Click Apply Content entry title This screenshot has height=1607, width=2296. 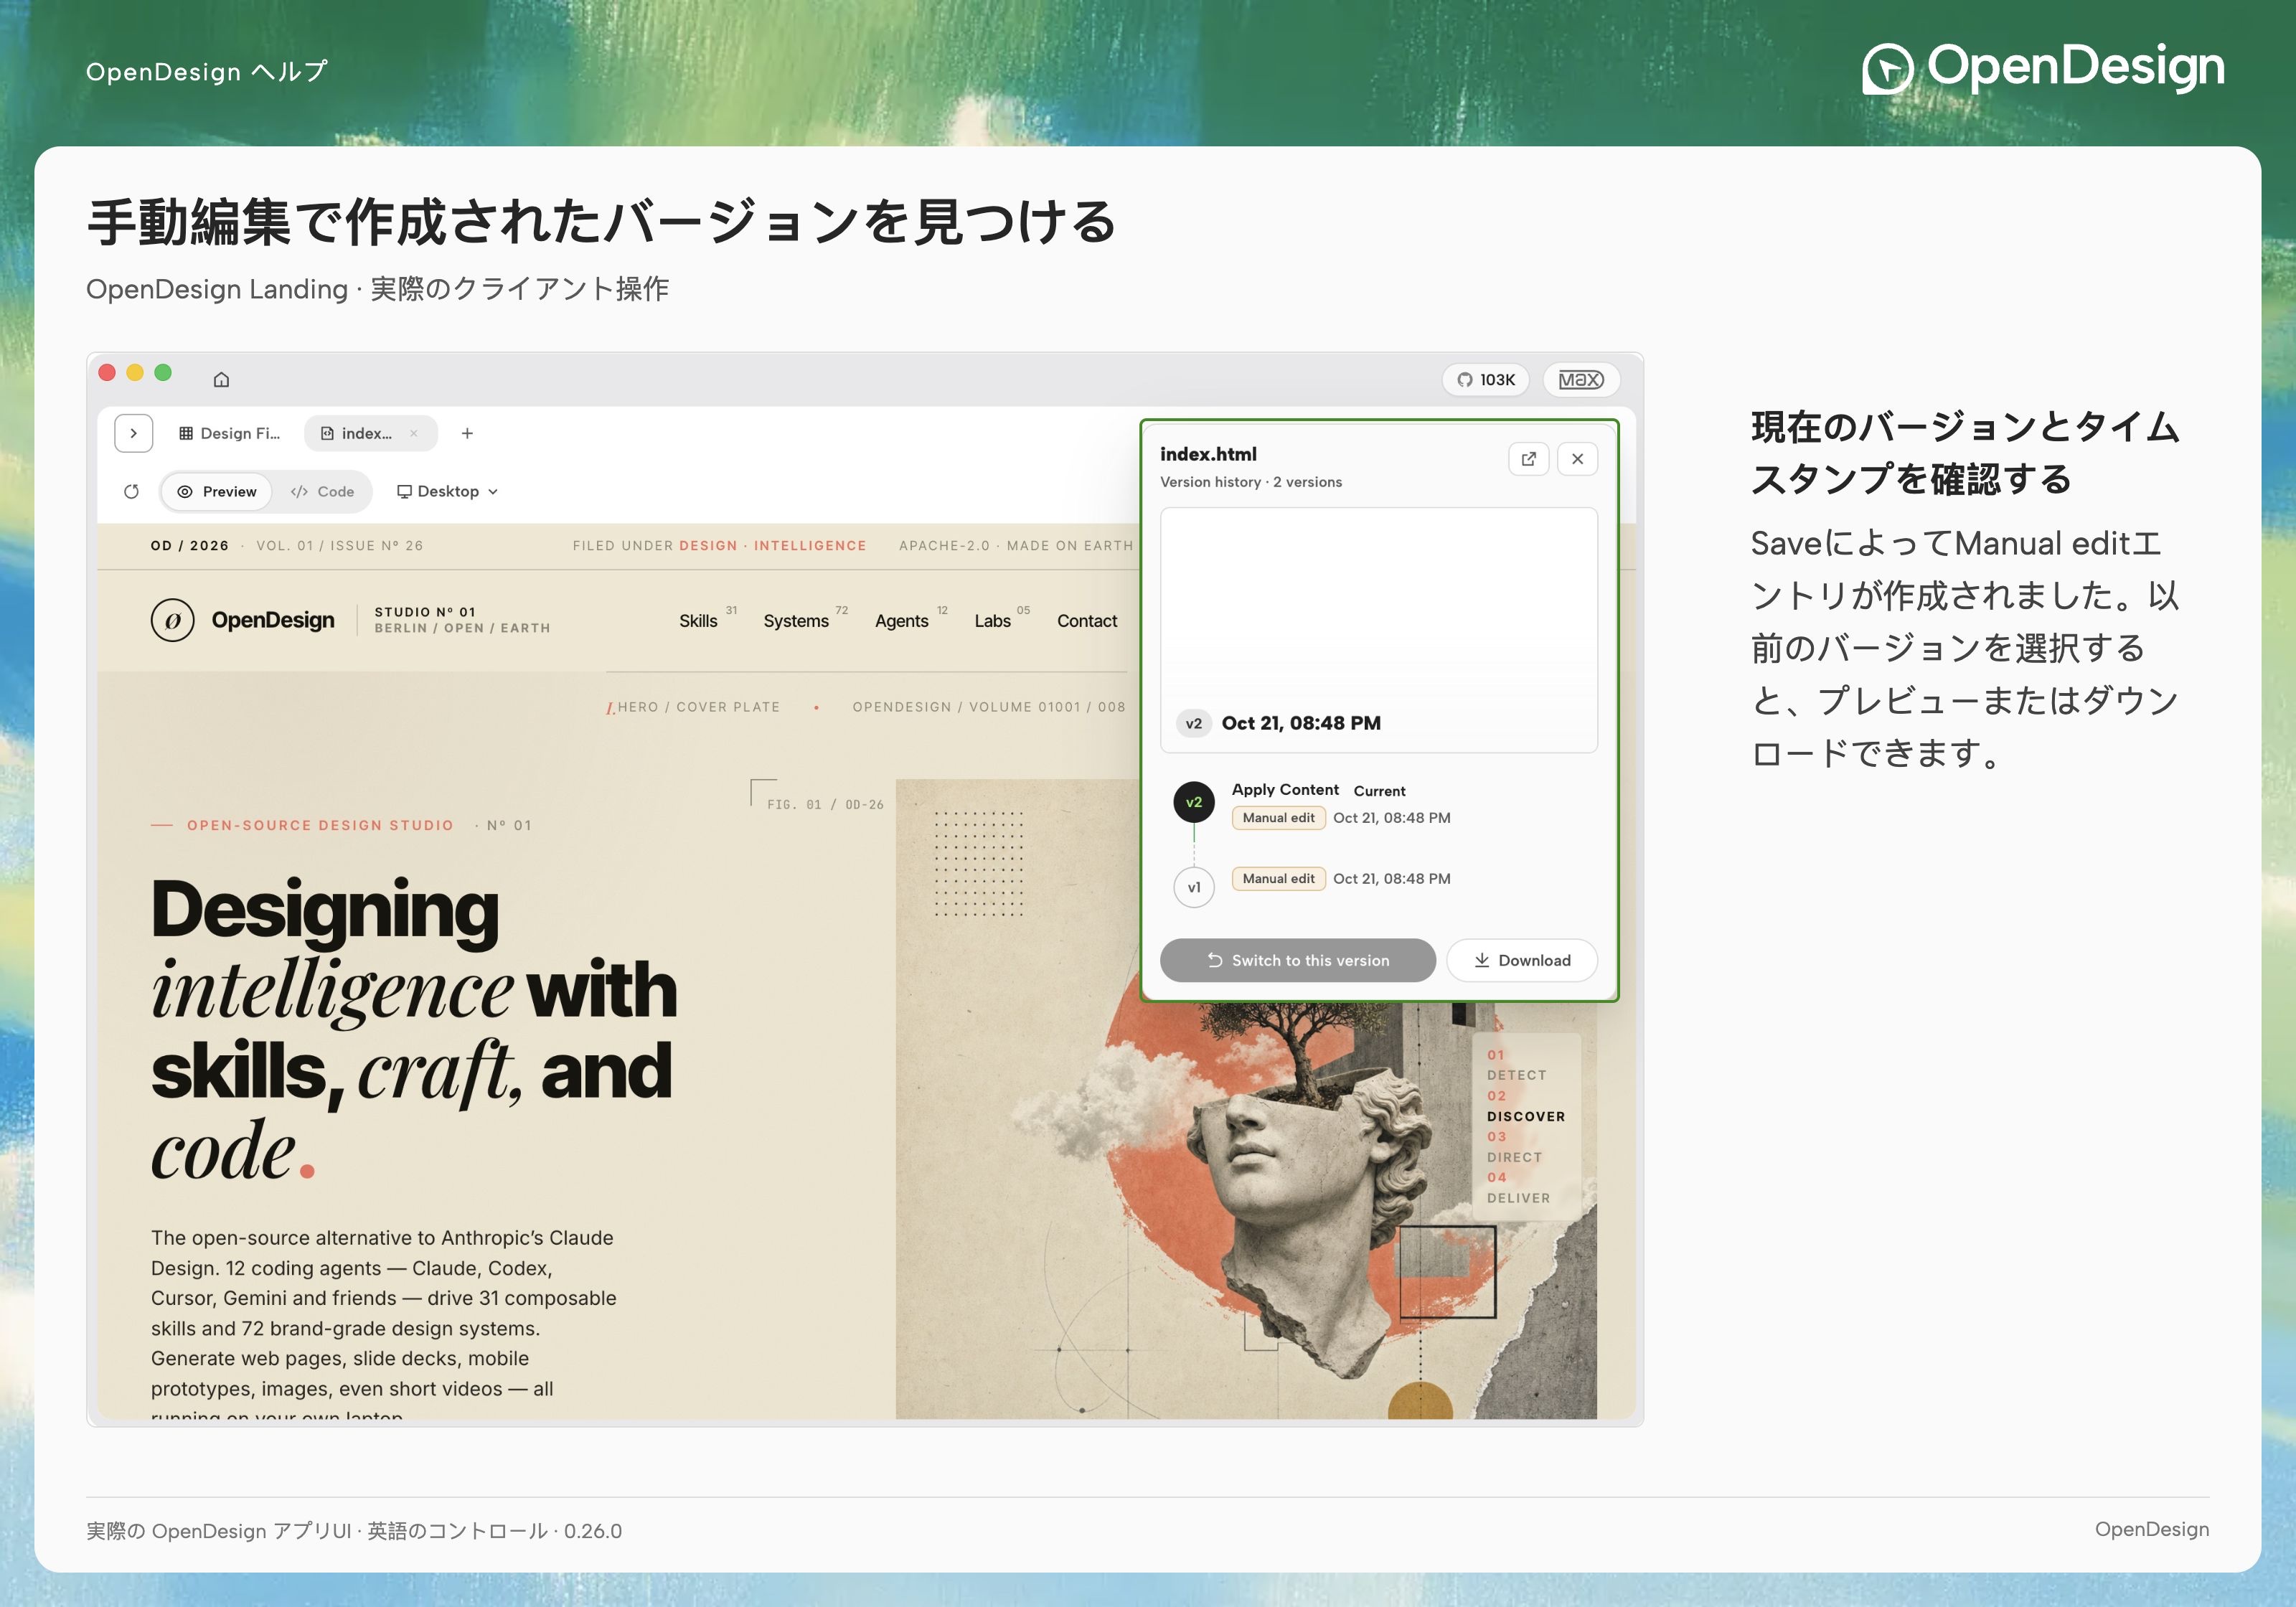pyautogui.click(x=1285, y=789)
